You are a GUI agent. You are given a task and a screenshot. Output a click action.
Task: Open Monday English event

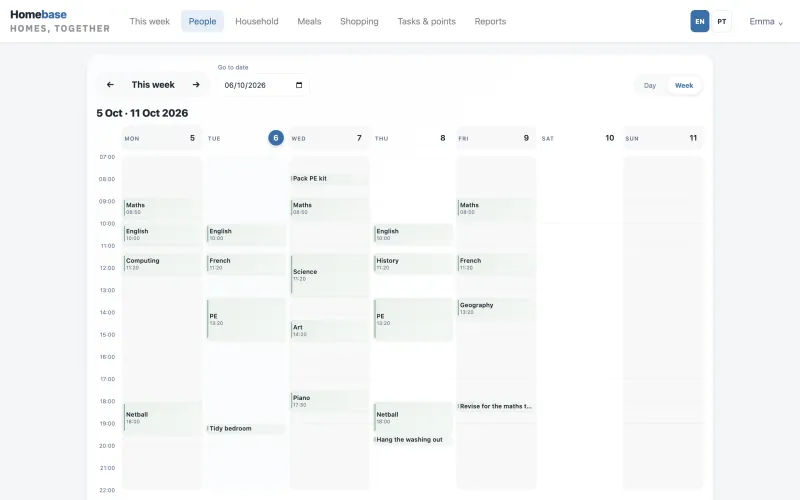[x=162, y=234]
